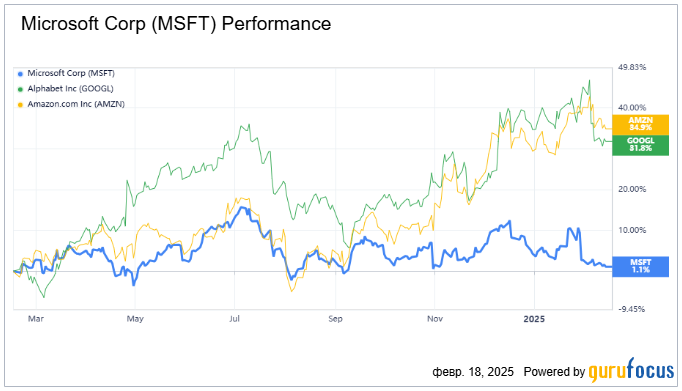Screen dimensions: 682x391
Task: Click the GOOGL 31.8% value badge
Action: point(640,145)
